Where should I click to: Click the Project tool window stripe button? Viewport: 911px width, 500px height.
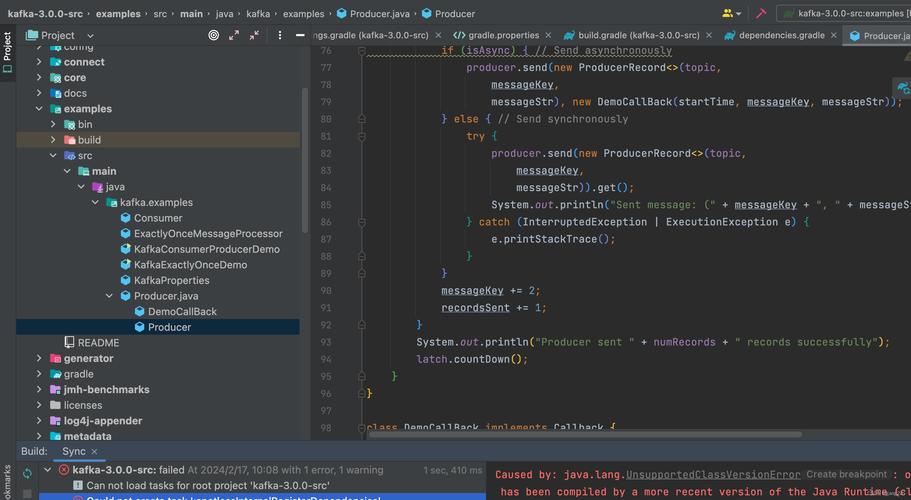(8, 52)
